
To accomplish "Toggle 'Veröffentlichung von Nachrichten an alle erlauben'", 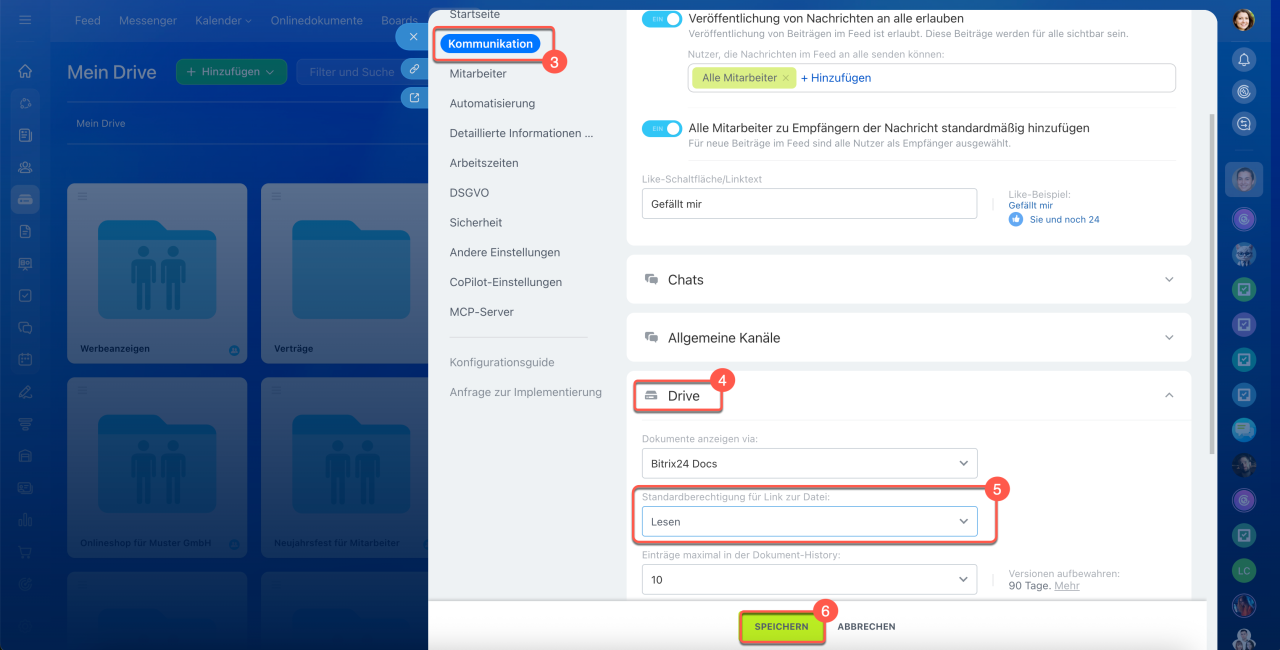I will [x=661, y=19].
